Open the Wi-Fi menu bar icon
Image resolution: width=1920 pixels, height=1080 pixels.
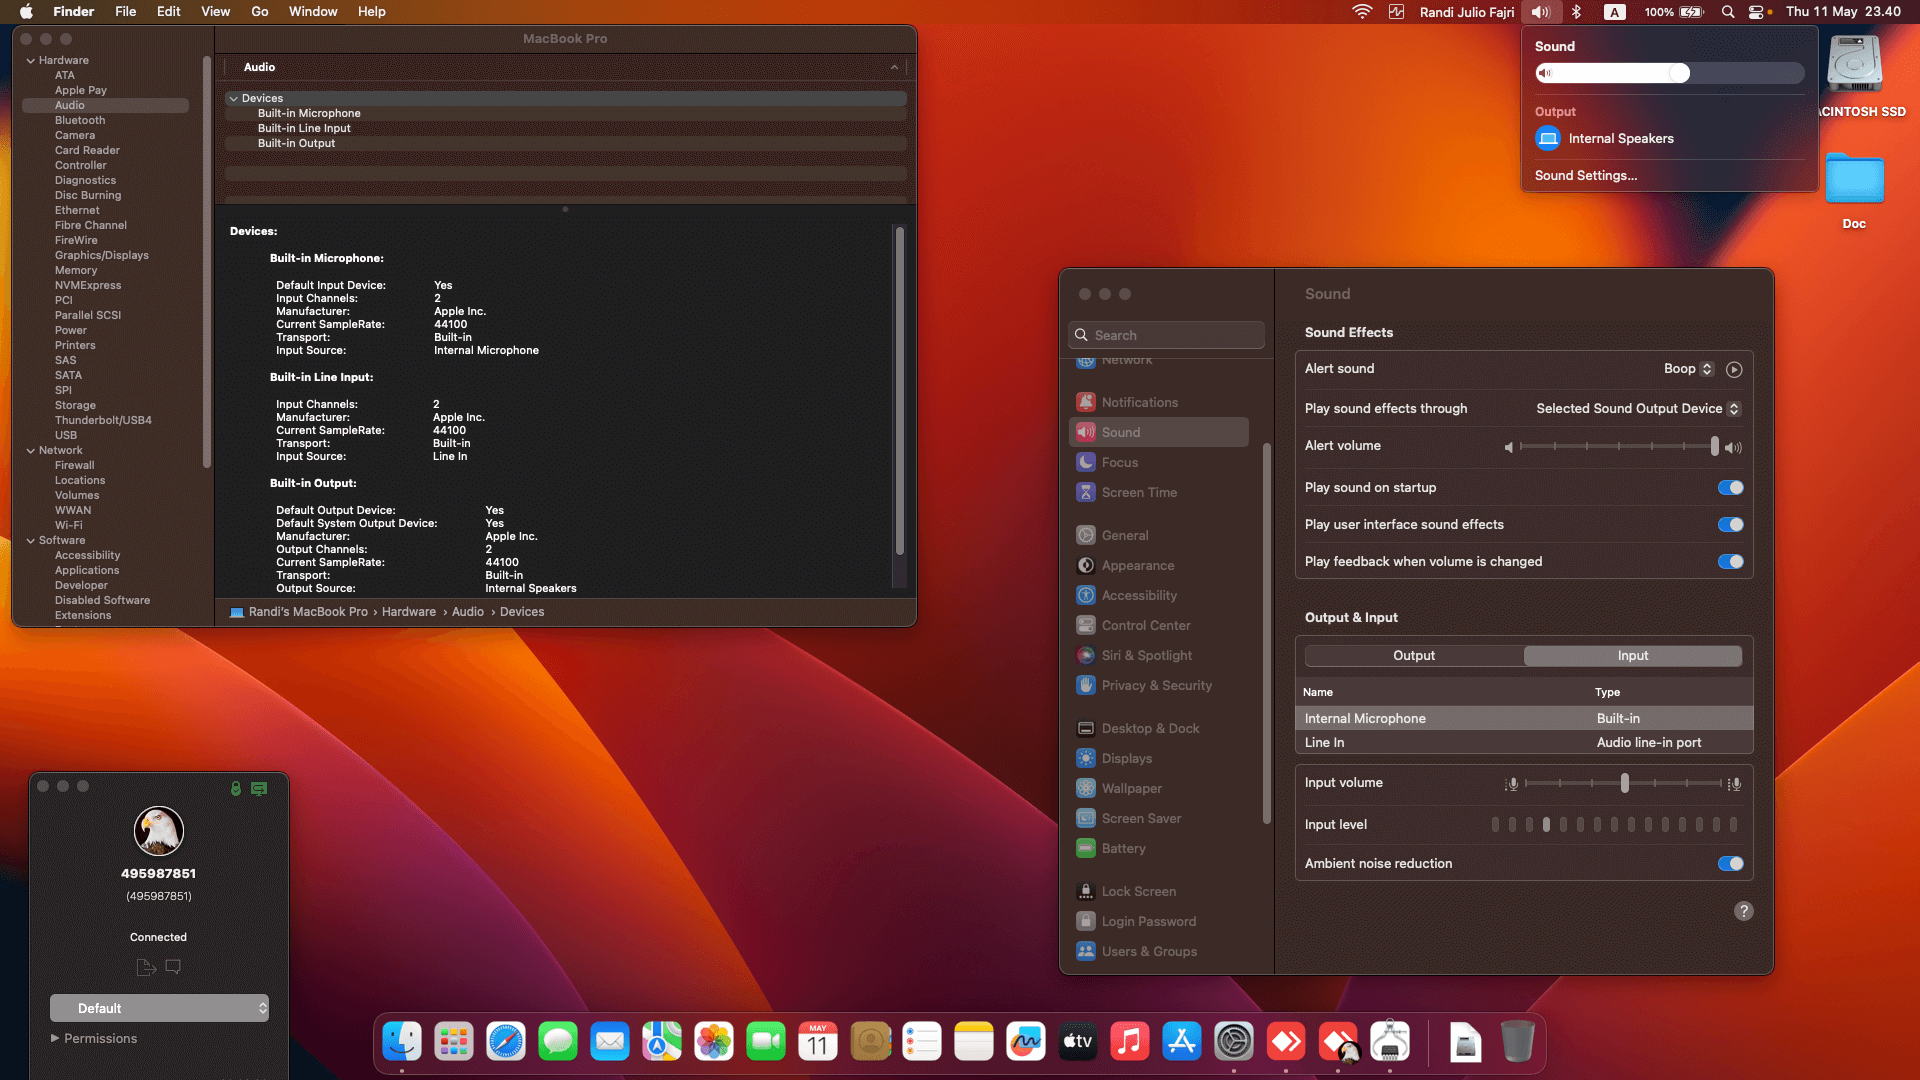pos(1362,12)
